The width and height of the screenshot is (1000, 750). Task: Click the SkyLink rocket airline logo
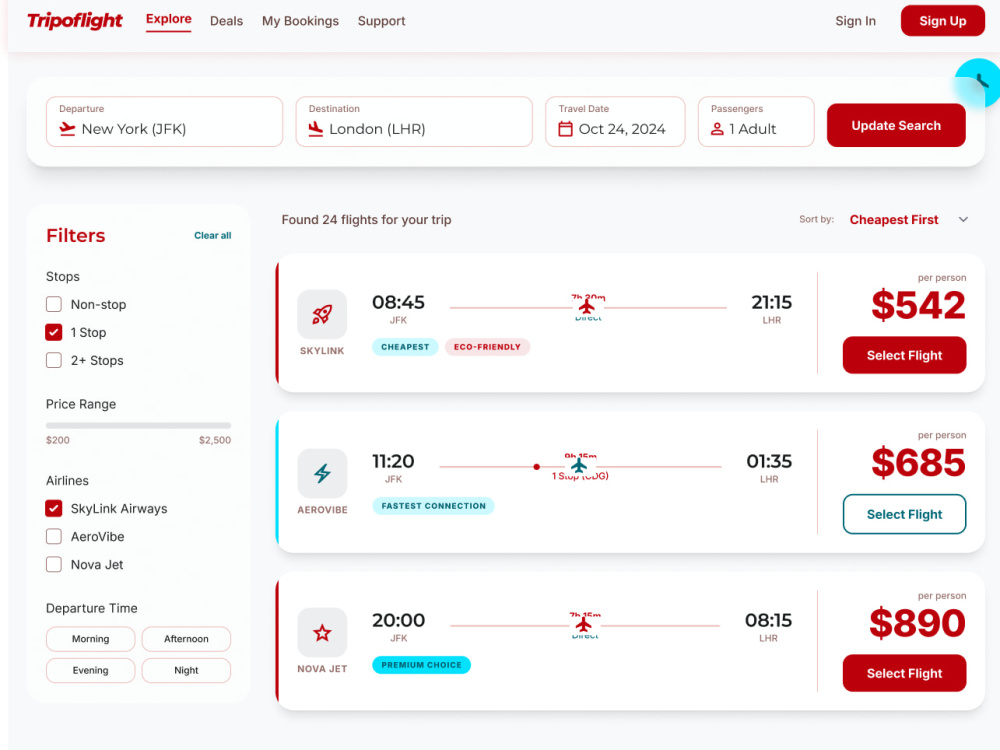coord(322,314)
